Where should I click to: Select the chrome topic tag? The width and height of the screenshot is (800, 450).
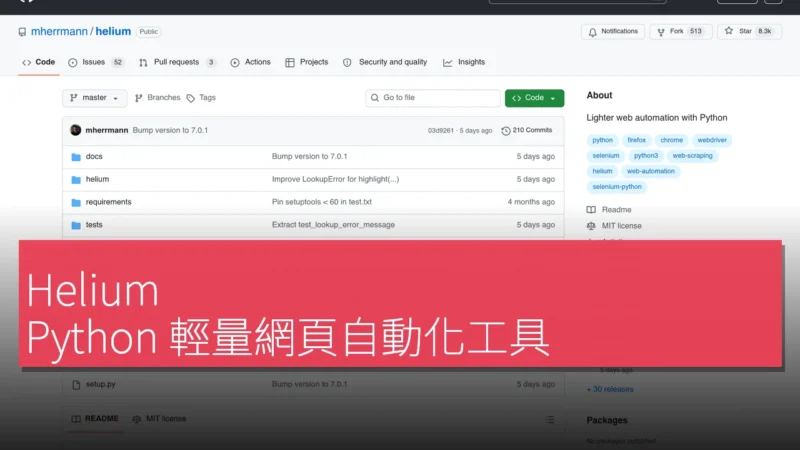click(x=671, y=140)
